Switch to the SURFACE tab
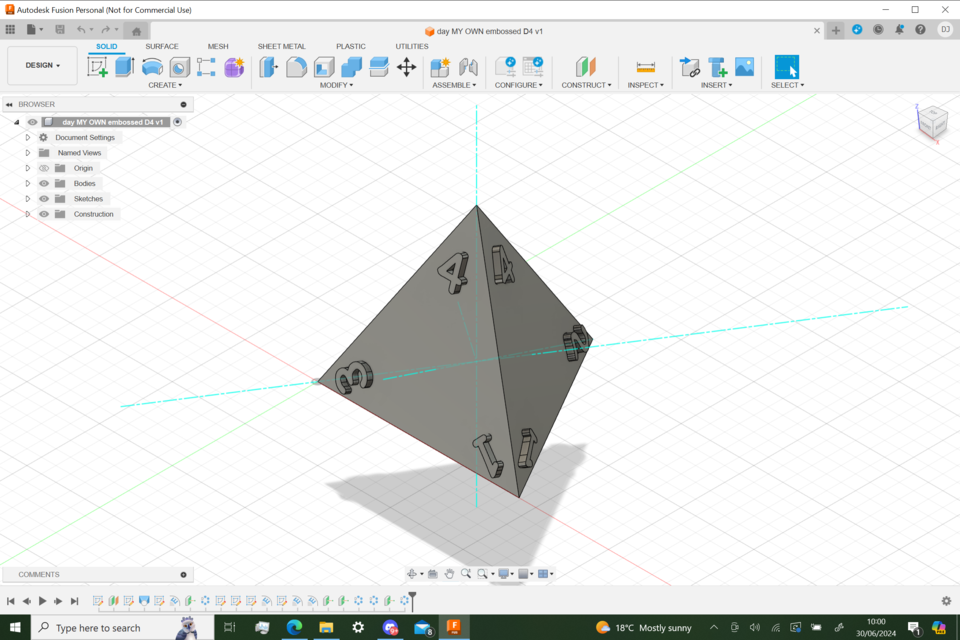Viewport: 960px width, 640px height. click(x=162, y=46)
